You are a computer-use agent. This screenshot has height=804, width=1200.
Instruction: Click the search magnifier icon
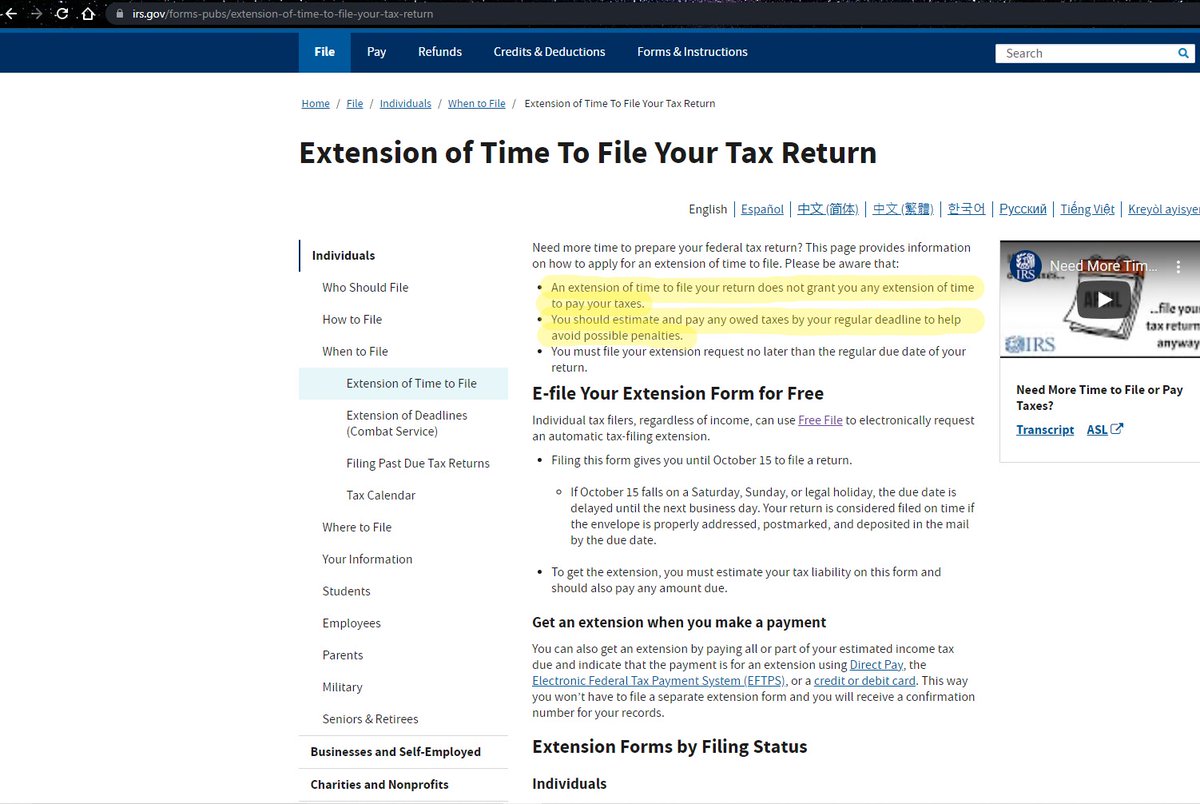(x=1183, y=53)
